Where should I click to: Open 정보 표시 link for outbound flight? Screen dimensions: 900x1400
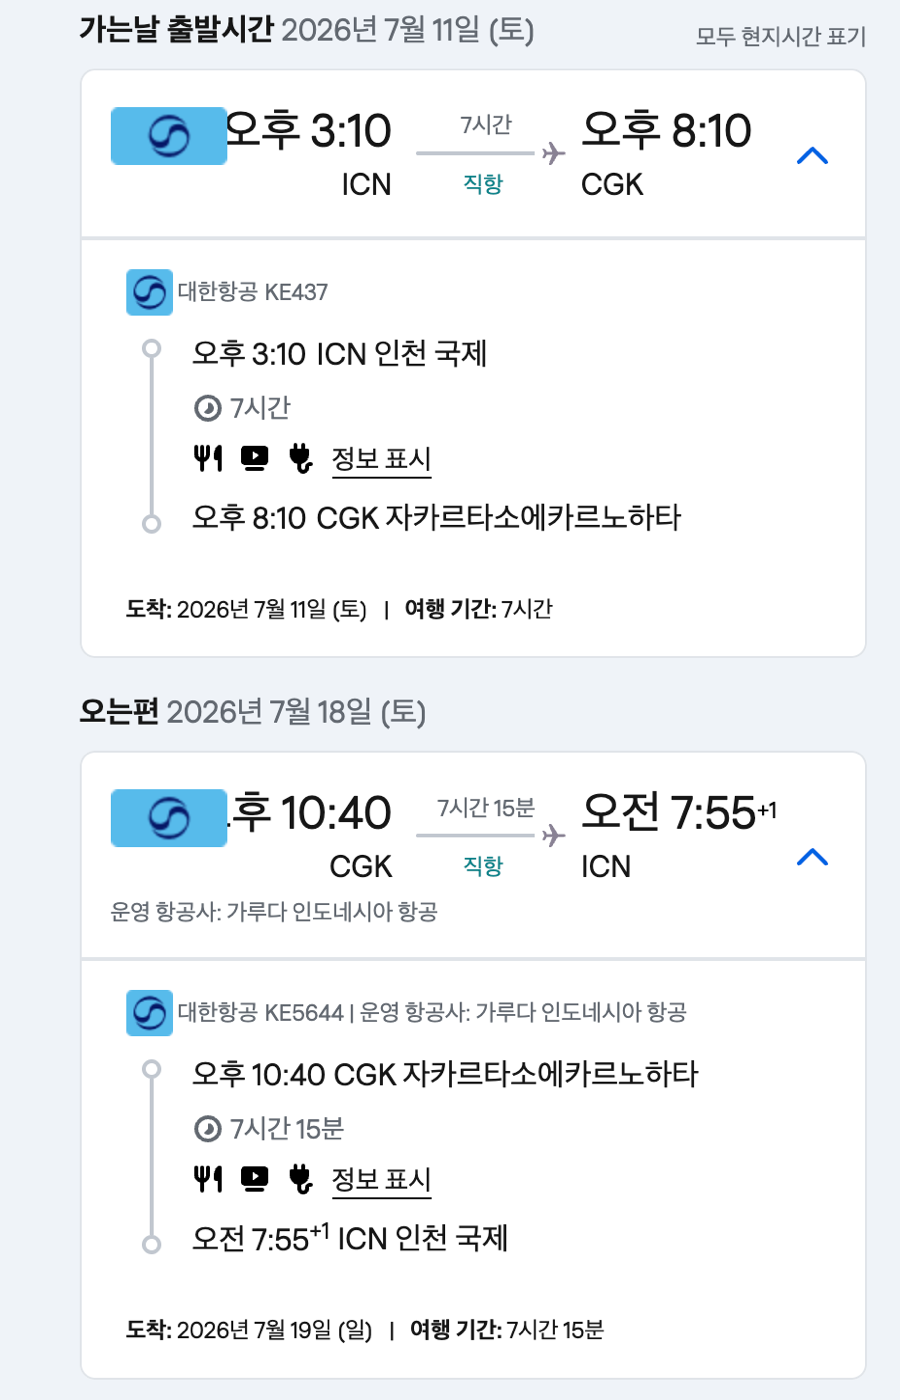tap(381, 459)
